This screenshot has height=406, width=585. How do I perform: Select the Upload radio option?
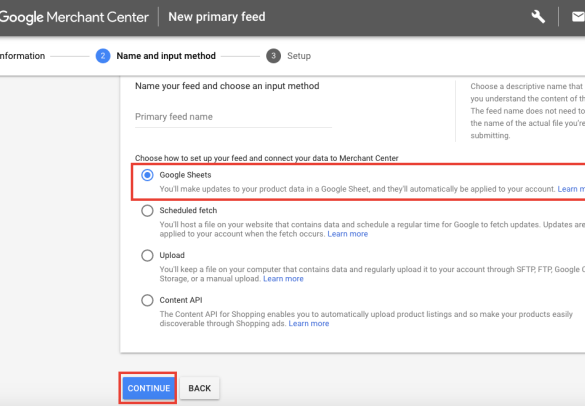coord(147,255)
